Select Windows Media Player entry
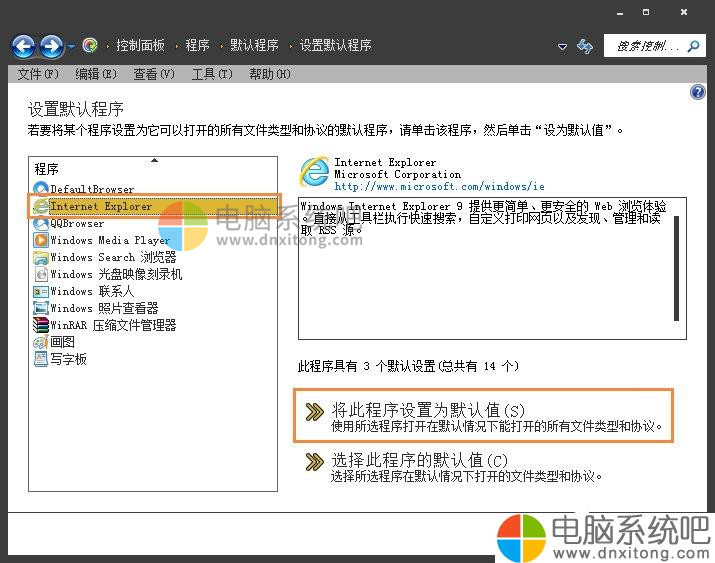 click(110, 240)
